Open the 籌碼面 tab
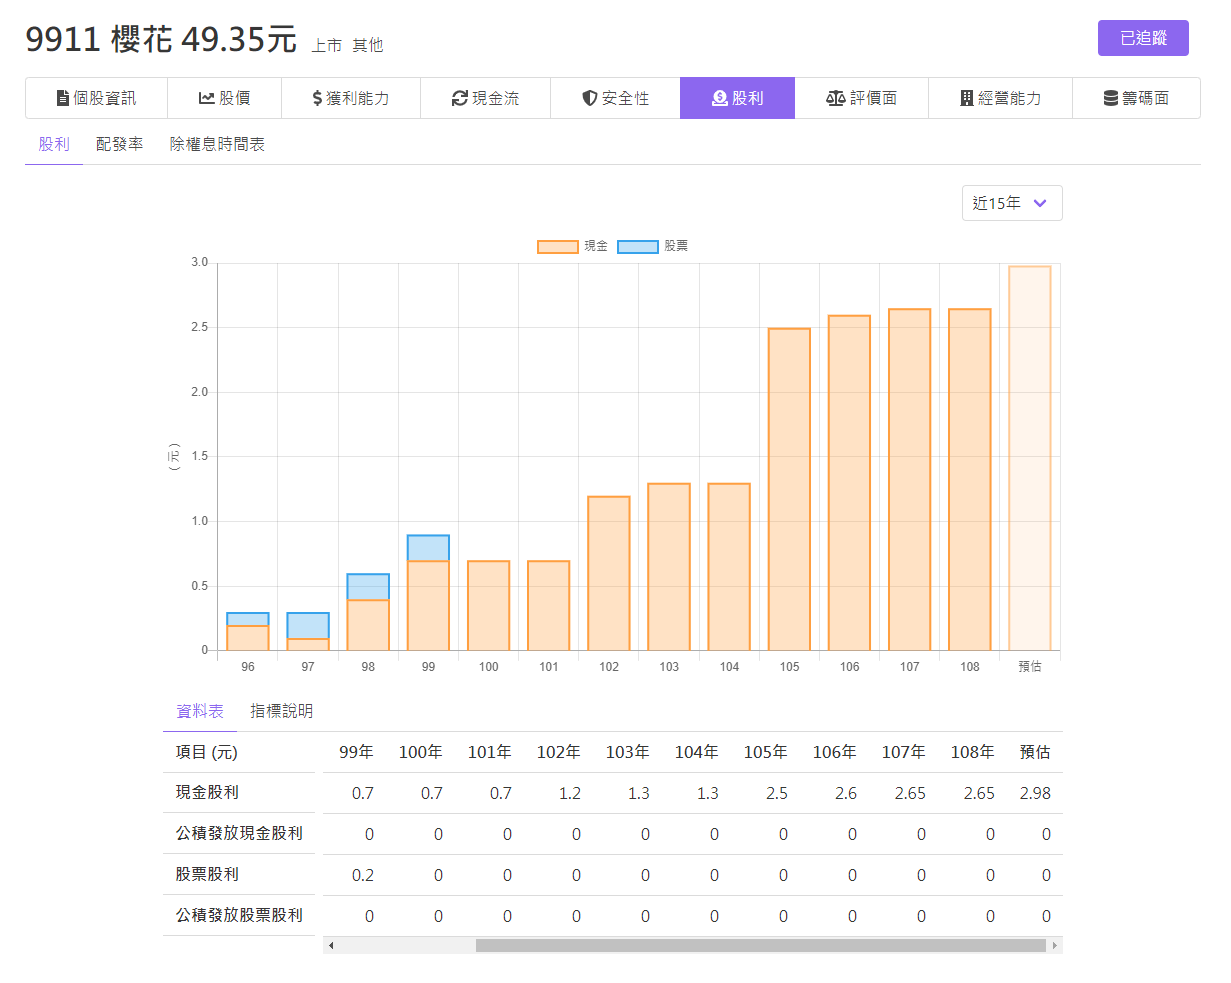Image resolution: width=1231 pixels, height=983 pixels. pos(1136,98)
